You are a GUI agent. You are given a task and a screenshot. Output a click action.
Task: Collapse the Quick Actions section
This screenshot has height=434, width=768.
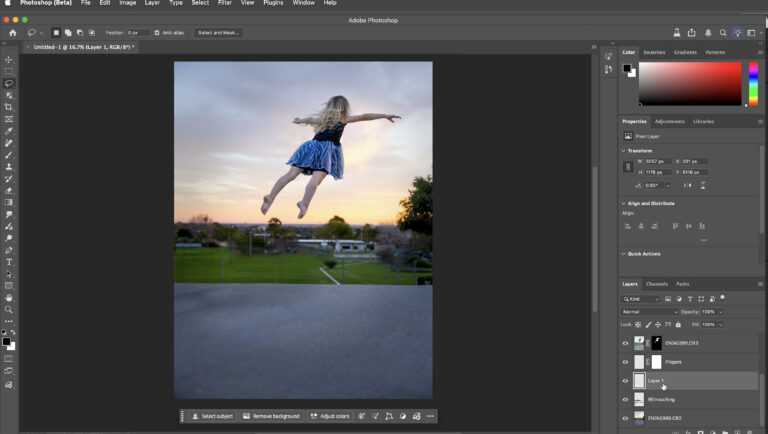624,254
